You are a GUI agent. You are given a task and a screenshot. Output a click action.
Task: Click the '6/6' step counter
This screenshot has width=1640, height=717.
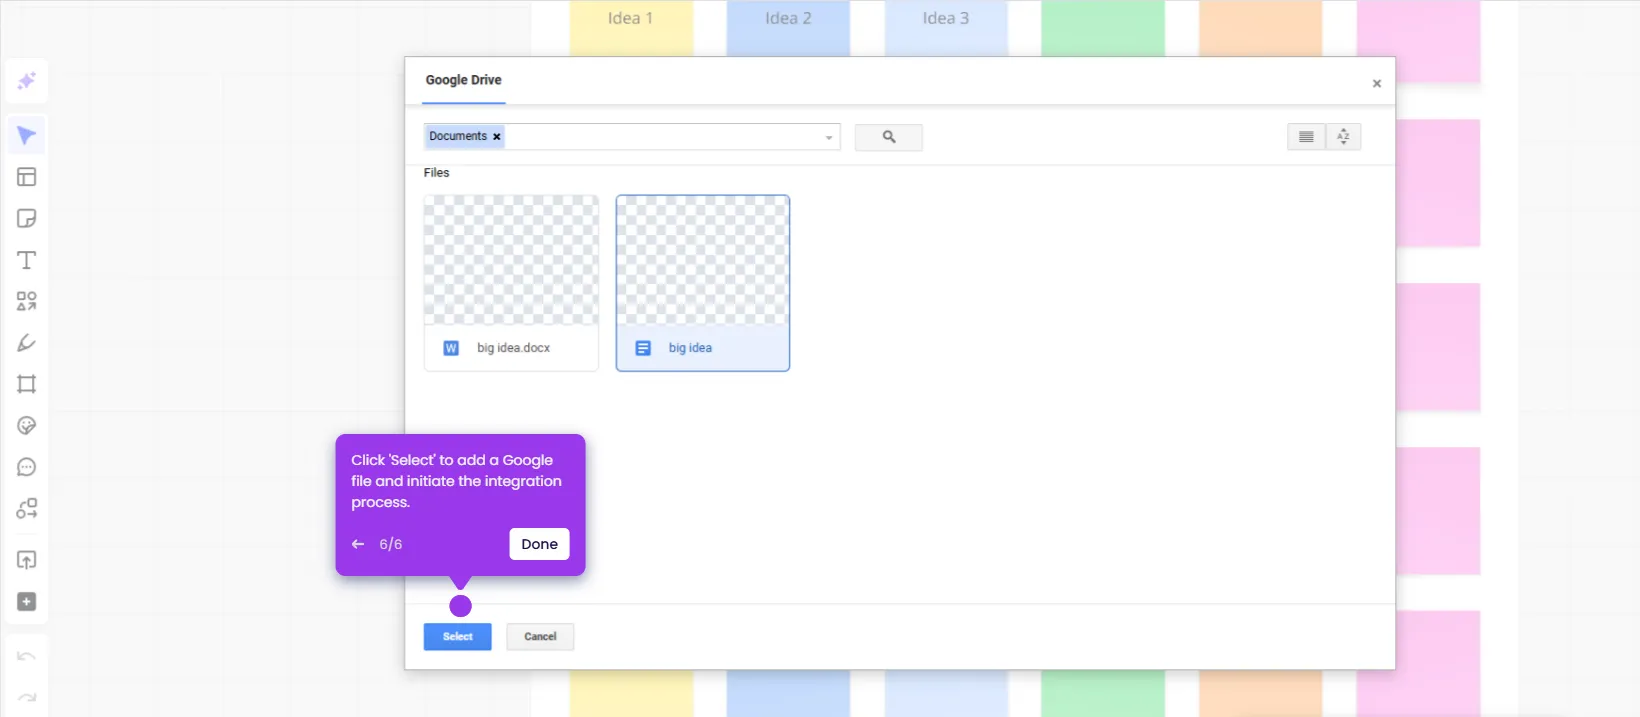point(391,544)
